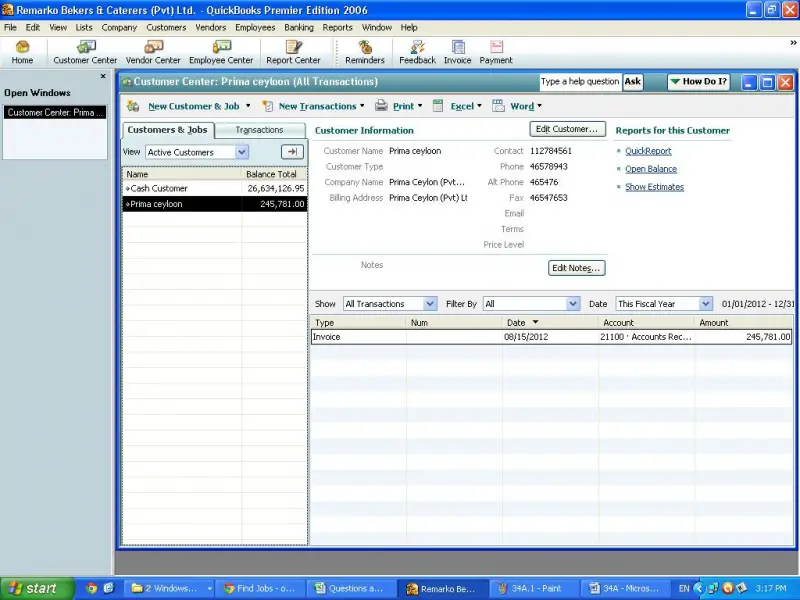The image size is (800, 600).
Task: Click the printer icon
Action: (381, 106)
